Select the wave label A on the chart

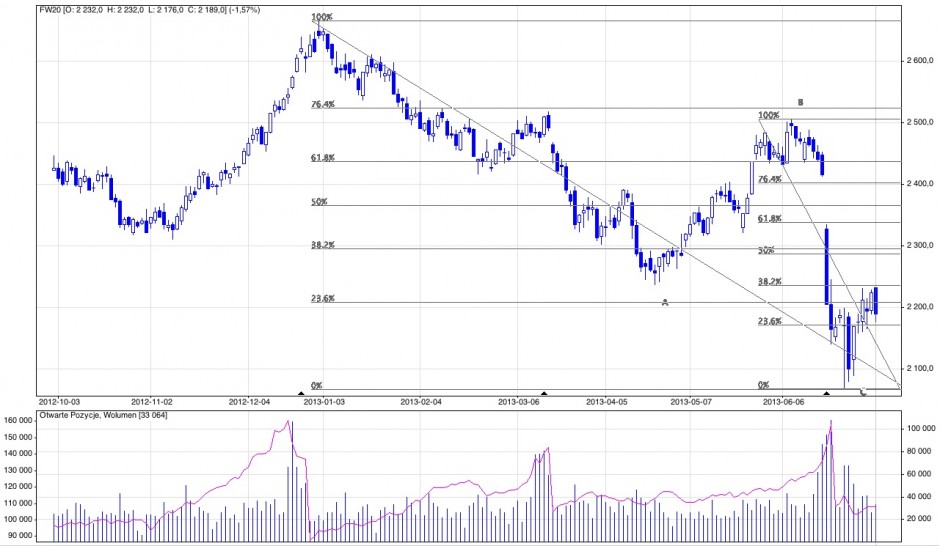coord(665,302)
